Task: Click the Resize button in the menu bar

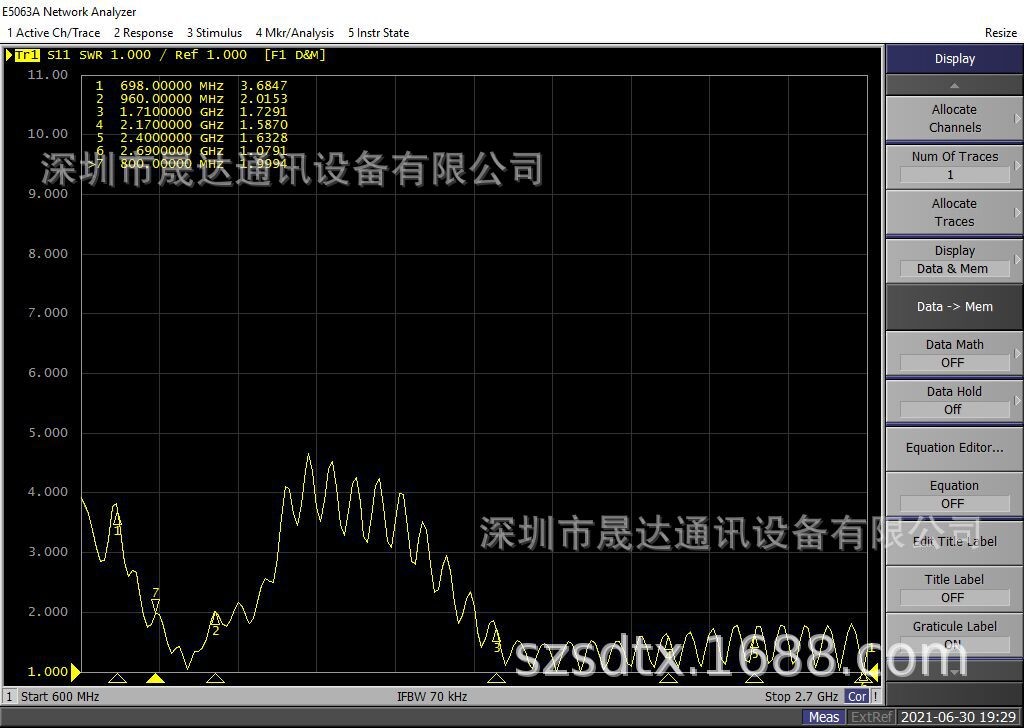Action: 1001,33
